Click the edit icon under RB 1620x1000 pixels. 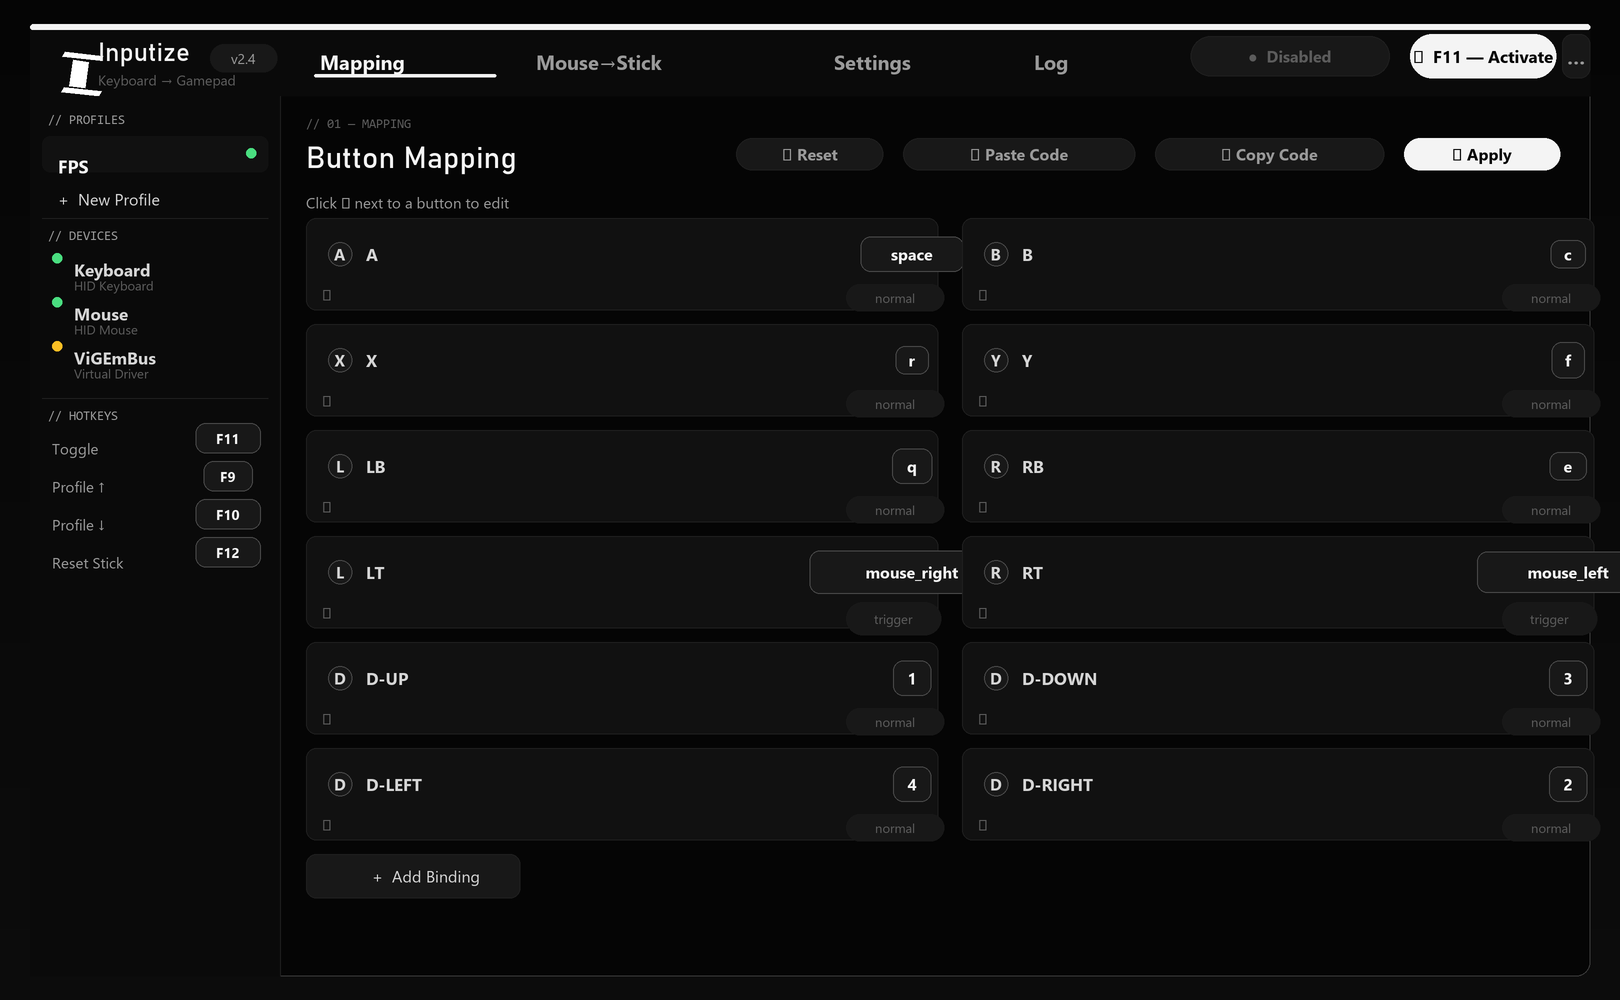[x=983, y=507]
